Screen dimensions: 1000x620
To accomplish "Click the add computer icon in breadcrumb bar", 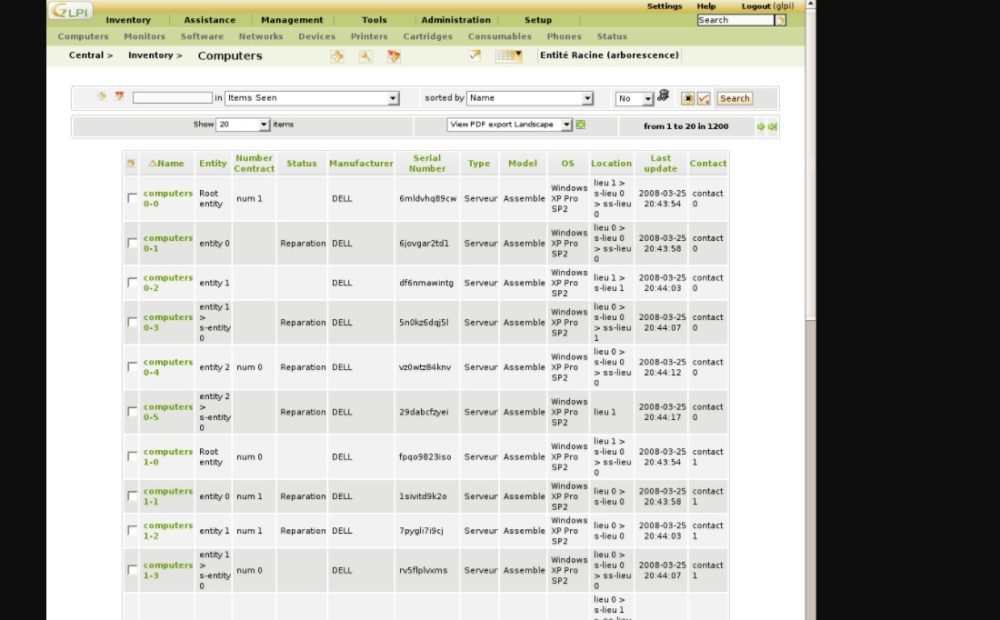I will pos(337,56).
